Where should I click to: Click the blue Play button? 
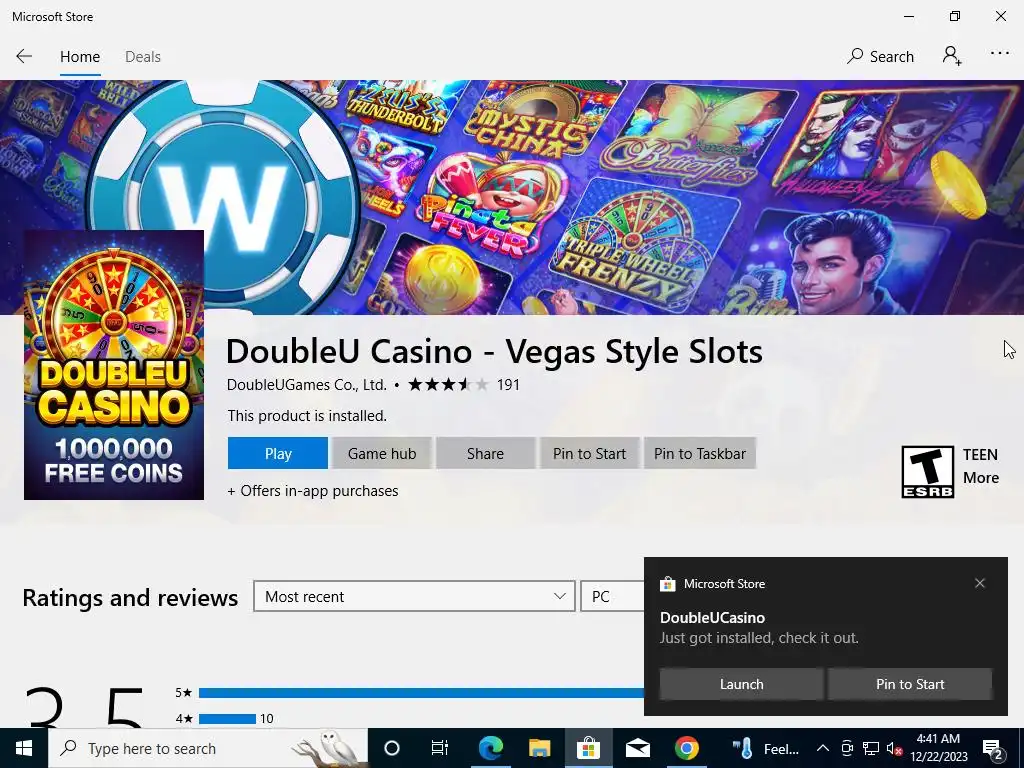[278, 453]
